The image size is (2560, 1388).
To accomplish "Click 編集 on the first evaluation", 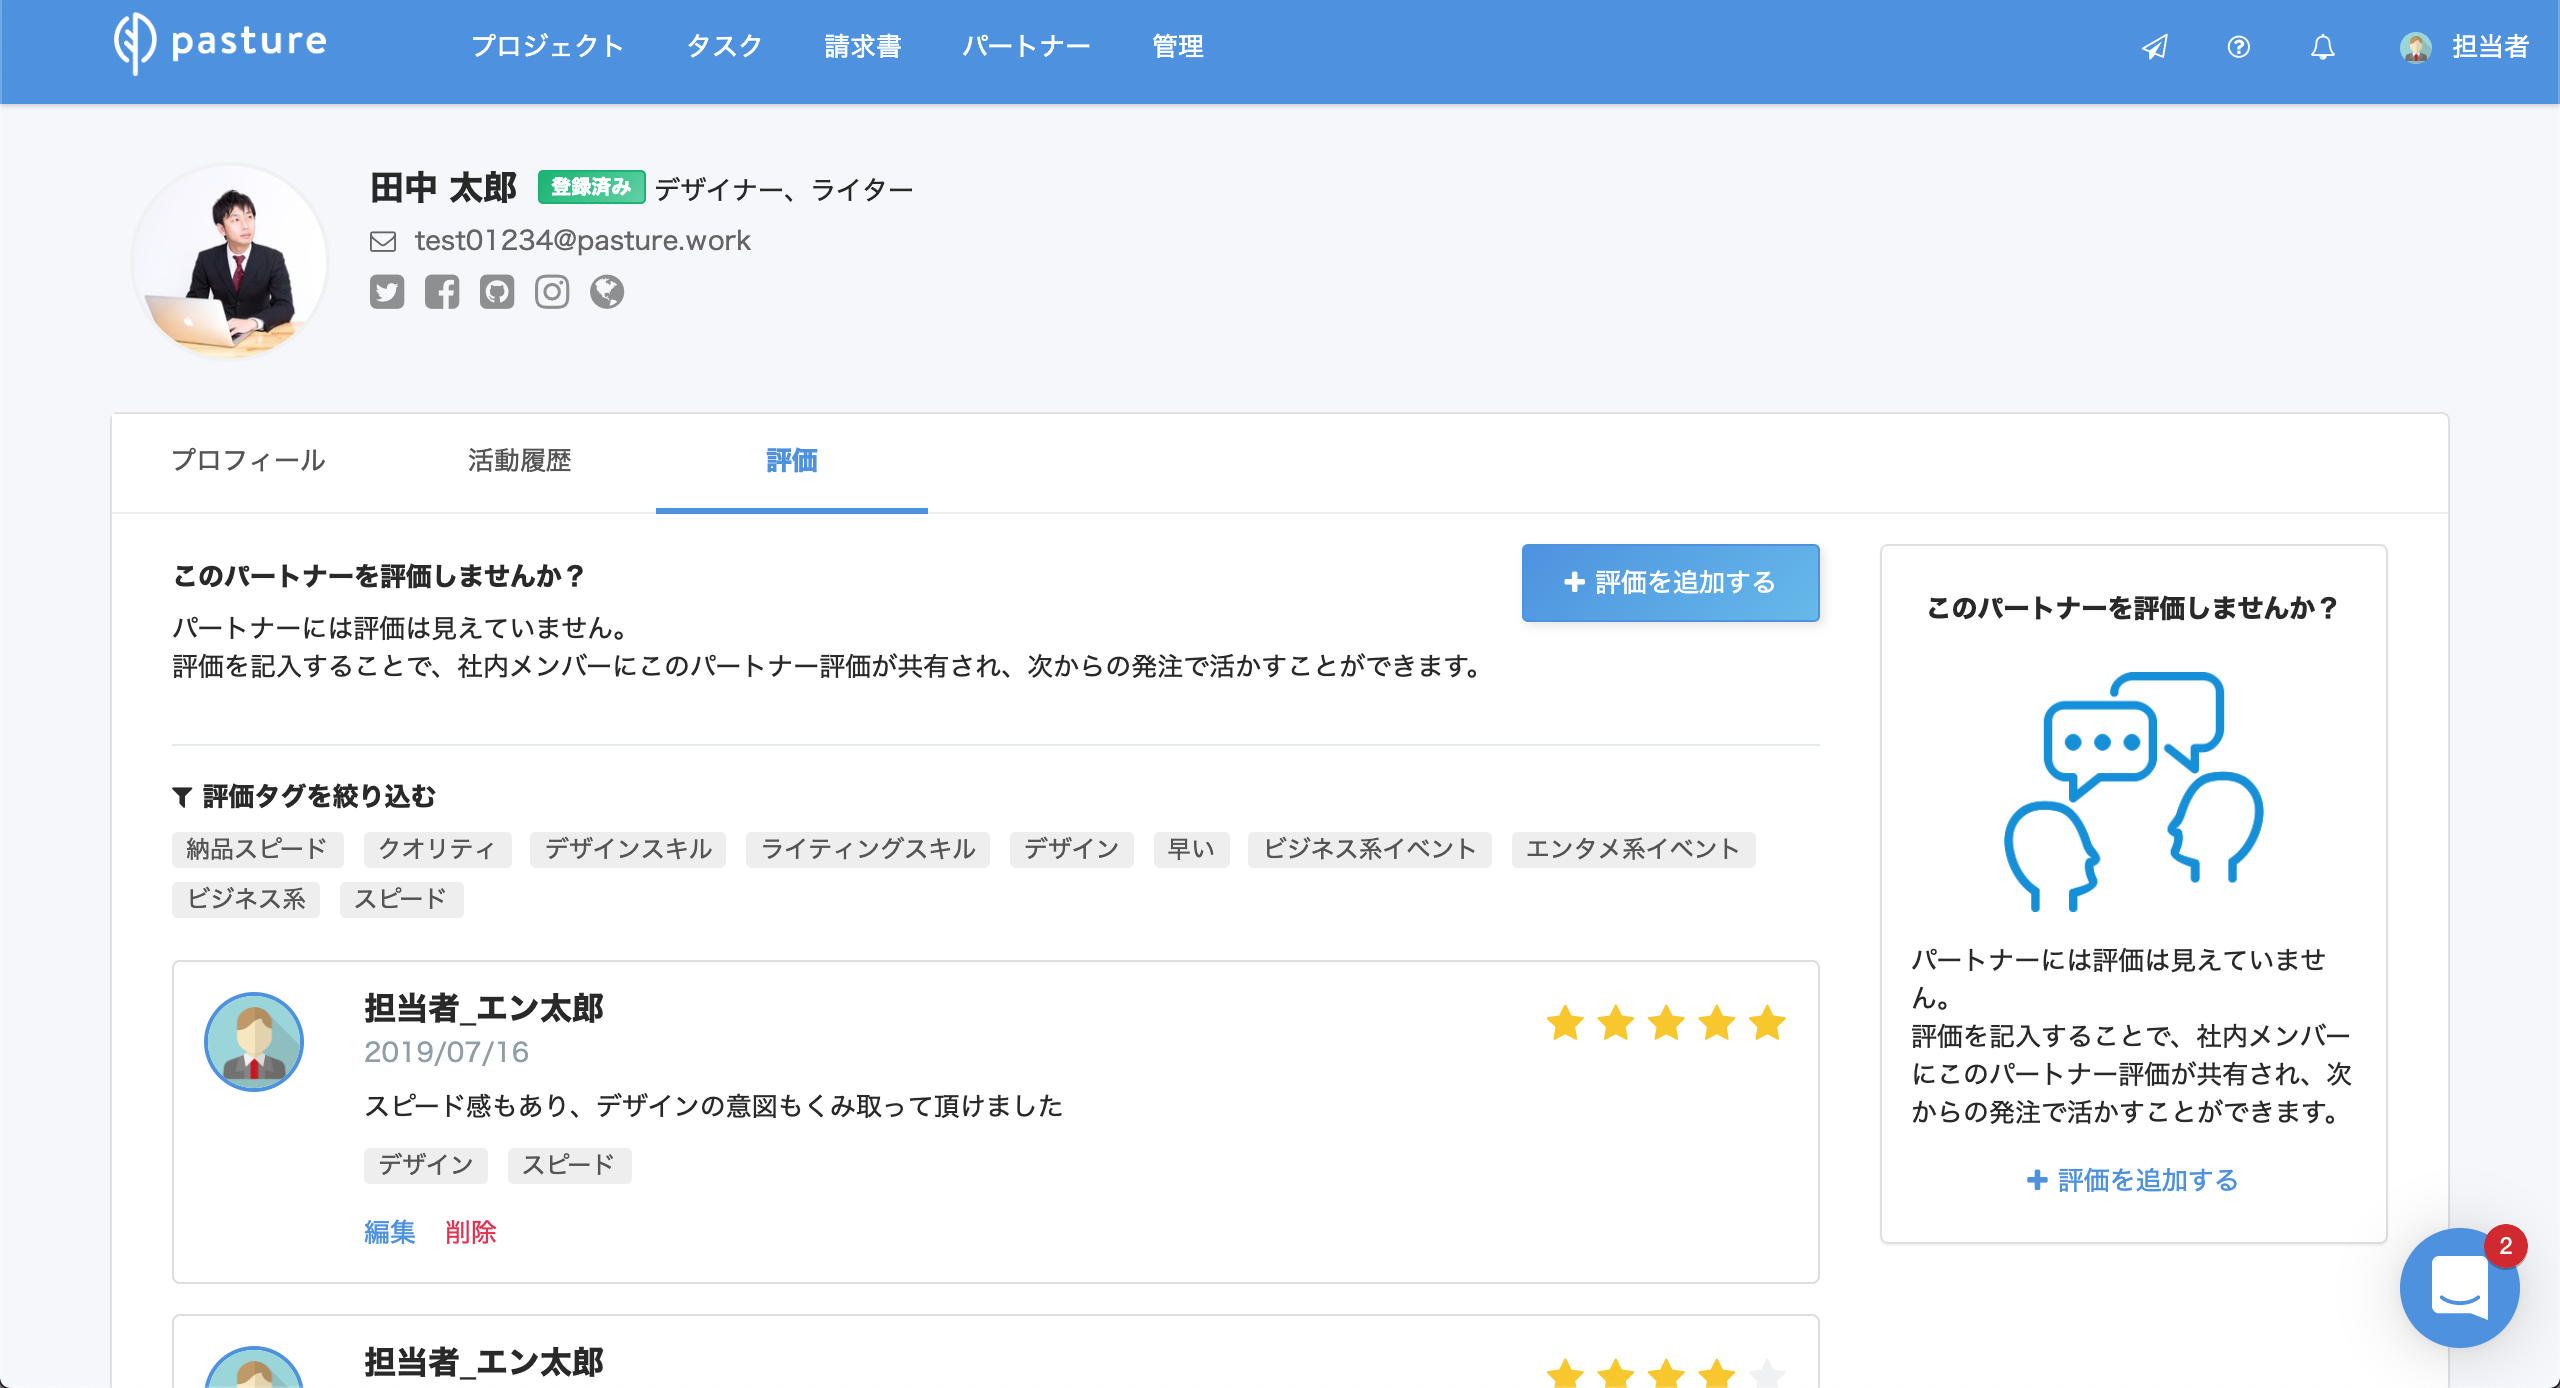I will (390, 1232).
